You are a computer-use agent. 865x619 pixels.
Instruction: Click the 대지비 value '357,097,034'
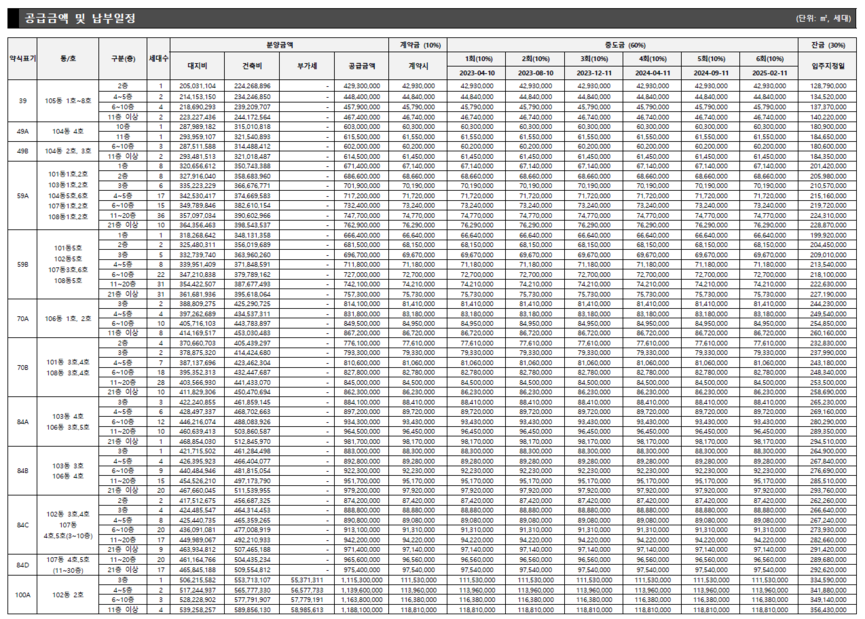tap(197, 215)
